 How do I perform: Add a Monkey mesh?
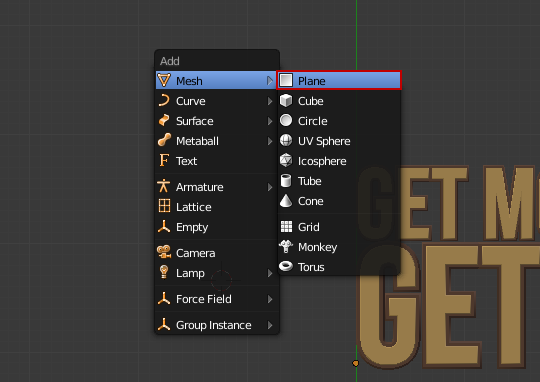pos(339,247)
